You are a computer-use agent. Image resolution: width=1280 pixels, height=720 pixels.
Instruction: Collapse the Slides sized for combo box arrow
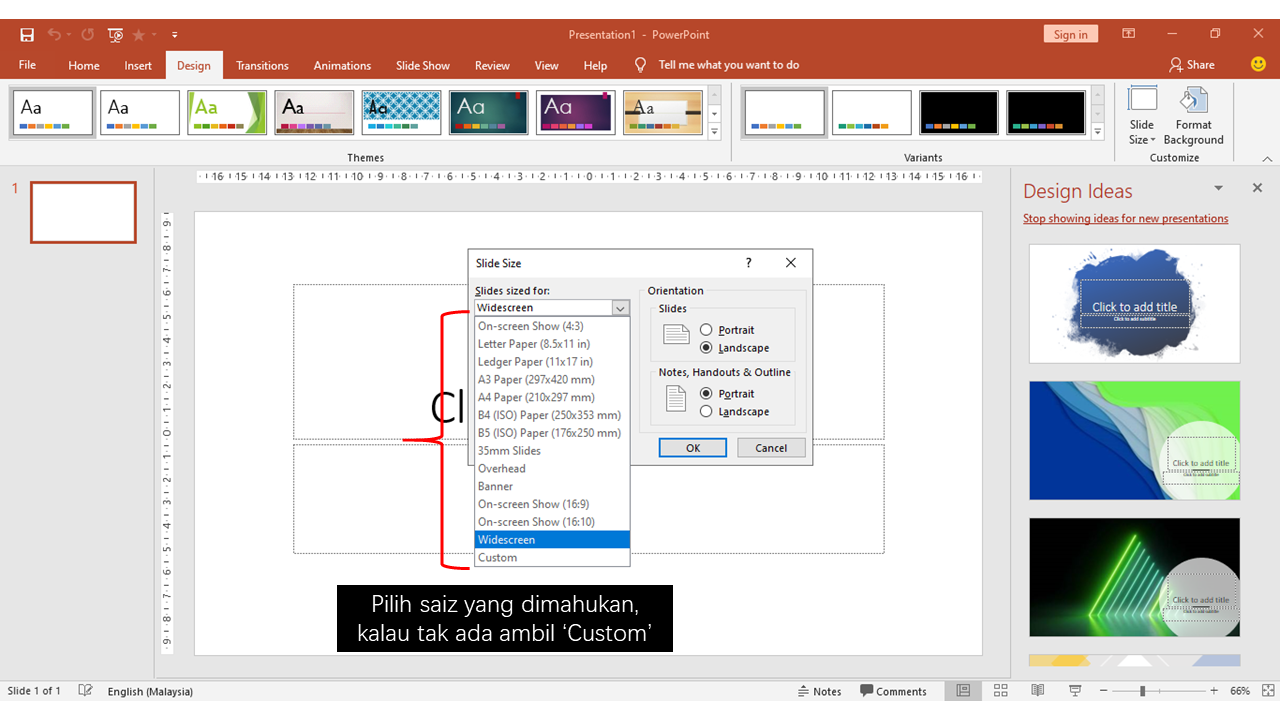621,308
